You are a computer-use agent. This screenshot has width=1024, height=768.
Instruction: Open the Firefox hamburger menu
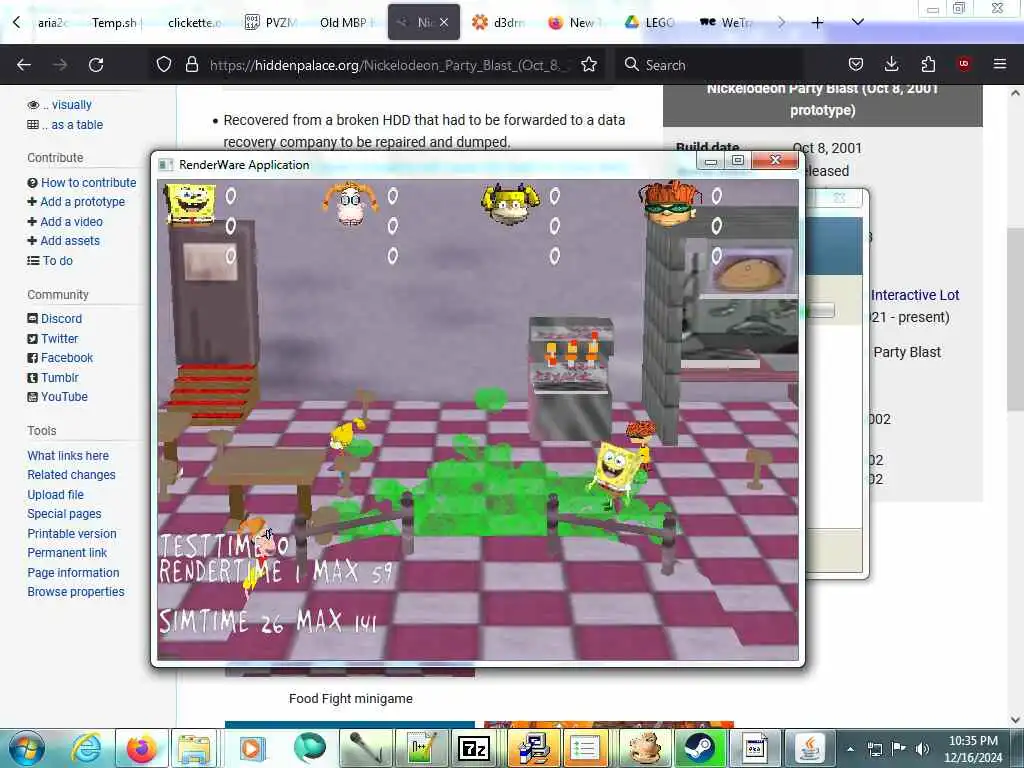[999, 64]
